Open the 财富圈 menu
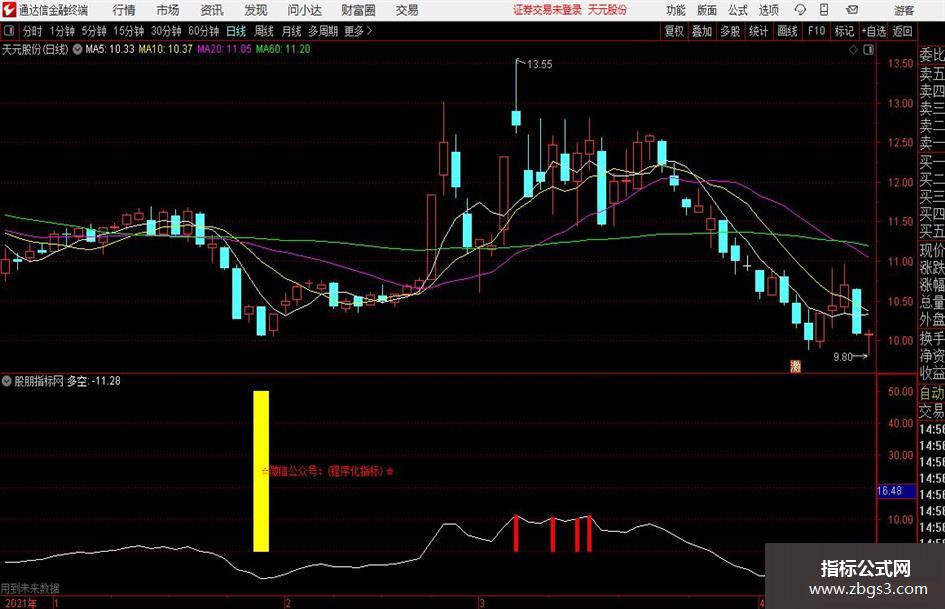Image resolution: width=945 pixels, height=609 pixels. click(358, 10)
